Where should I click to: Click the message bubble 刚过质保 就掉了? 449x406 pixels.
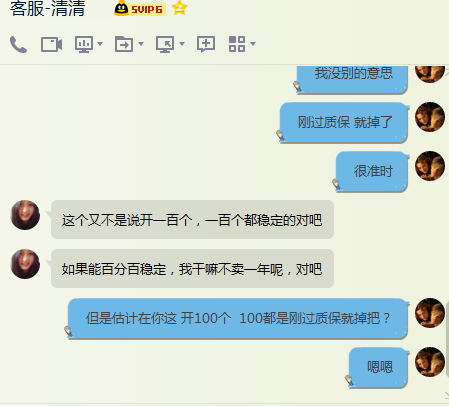point(344,122)
